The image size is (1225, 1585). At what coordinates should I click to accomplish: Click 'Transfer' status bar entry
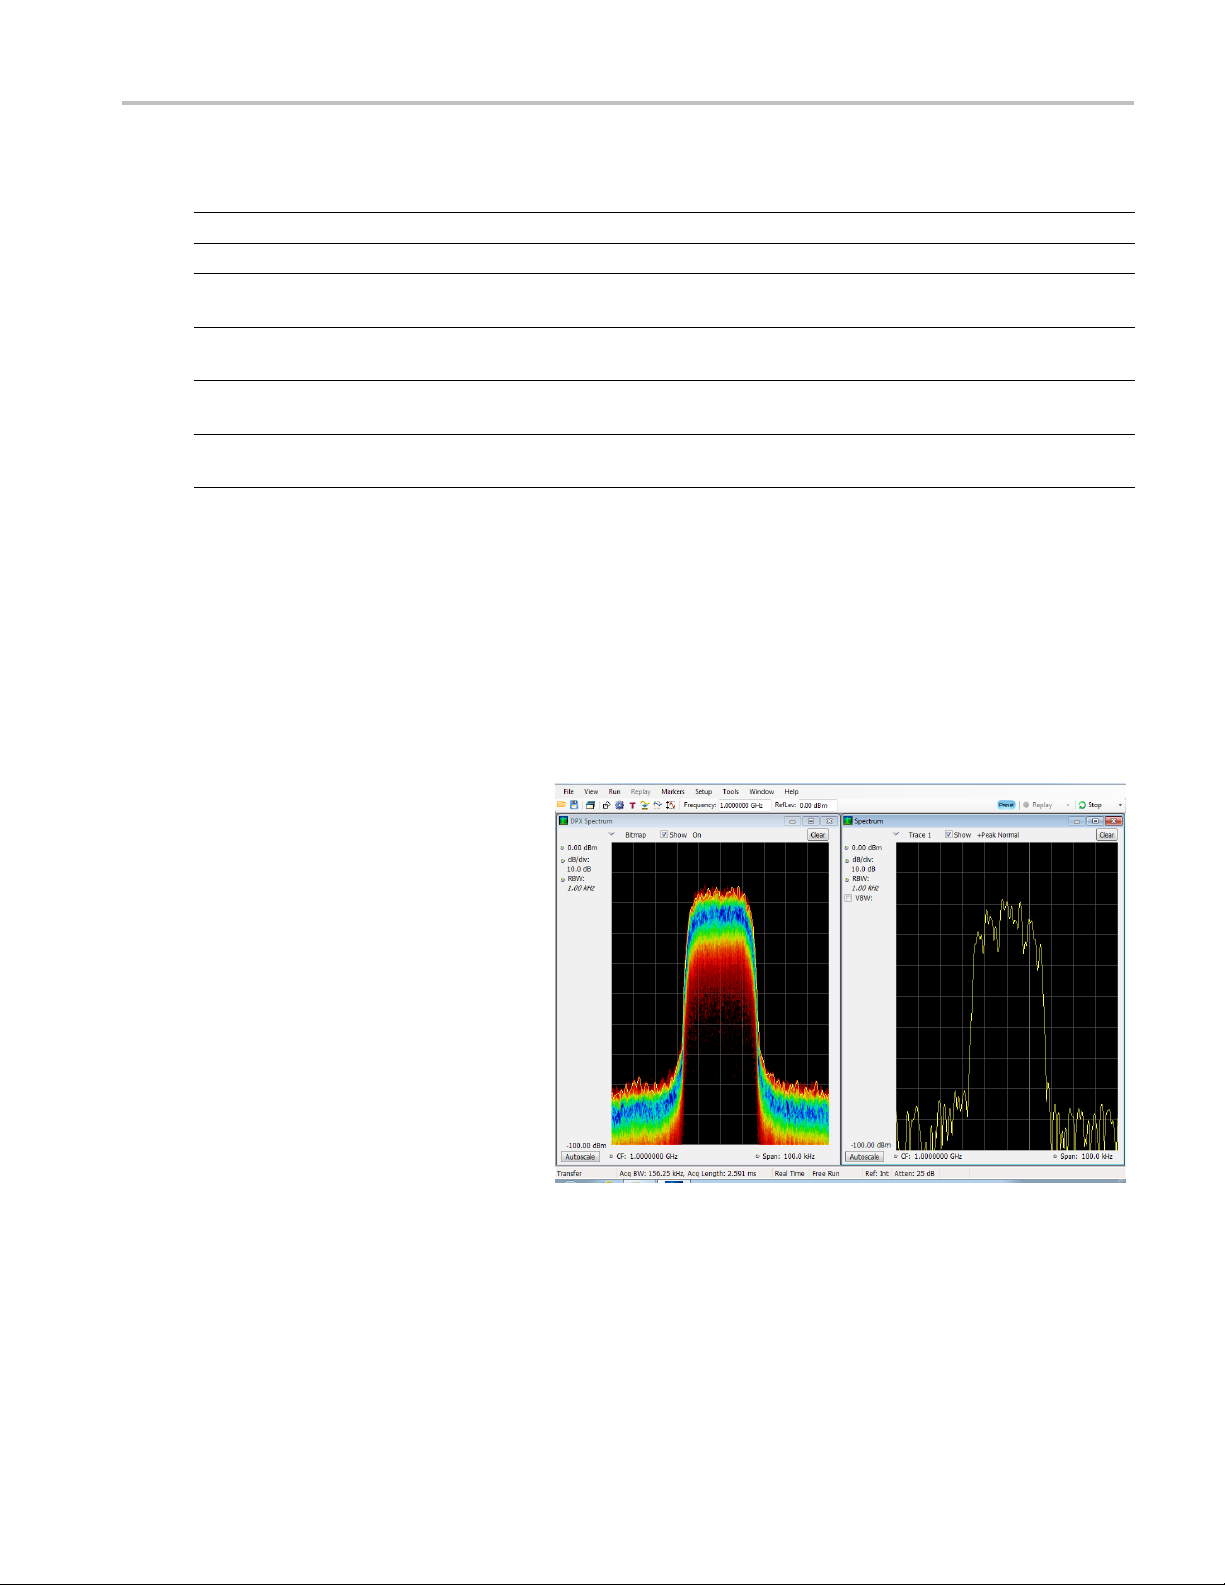[569, 1174]
